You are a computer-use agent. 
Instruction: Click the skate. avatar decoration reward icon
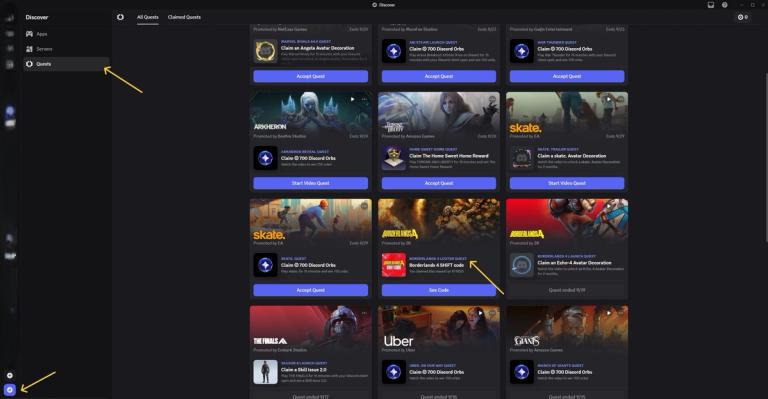click(x=522, y=158)
